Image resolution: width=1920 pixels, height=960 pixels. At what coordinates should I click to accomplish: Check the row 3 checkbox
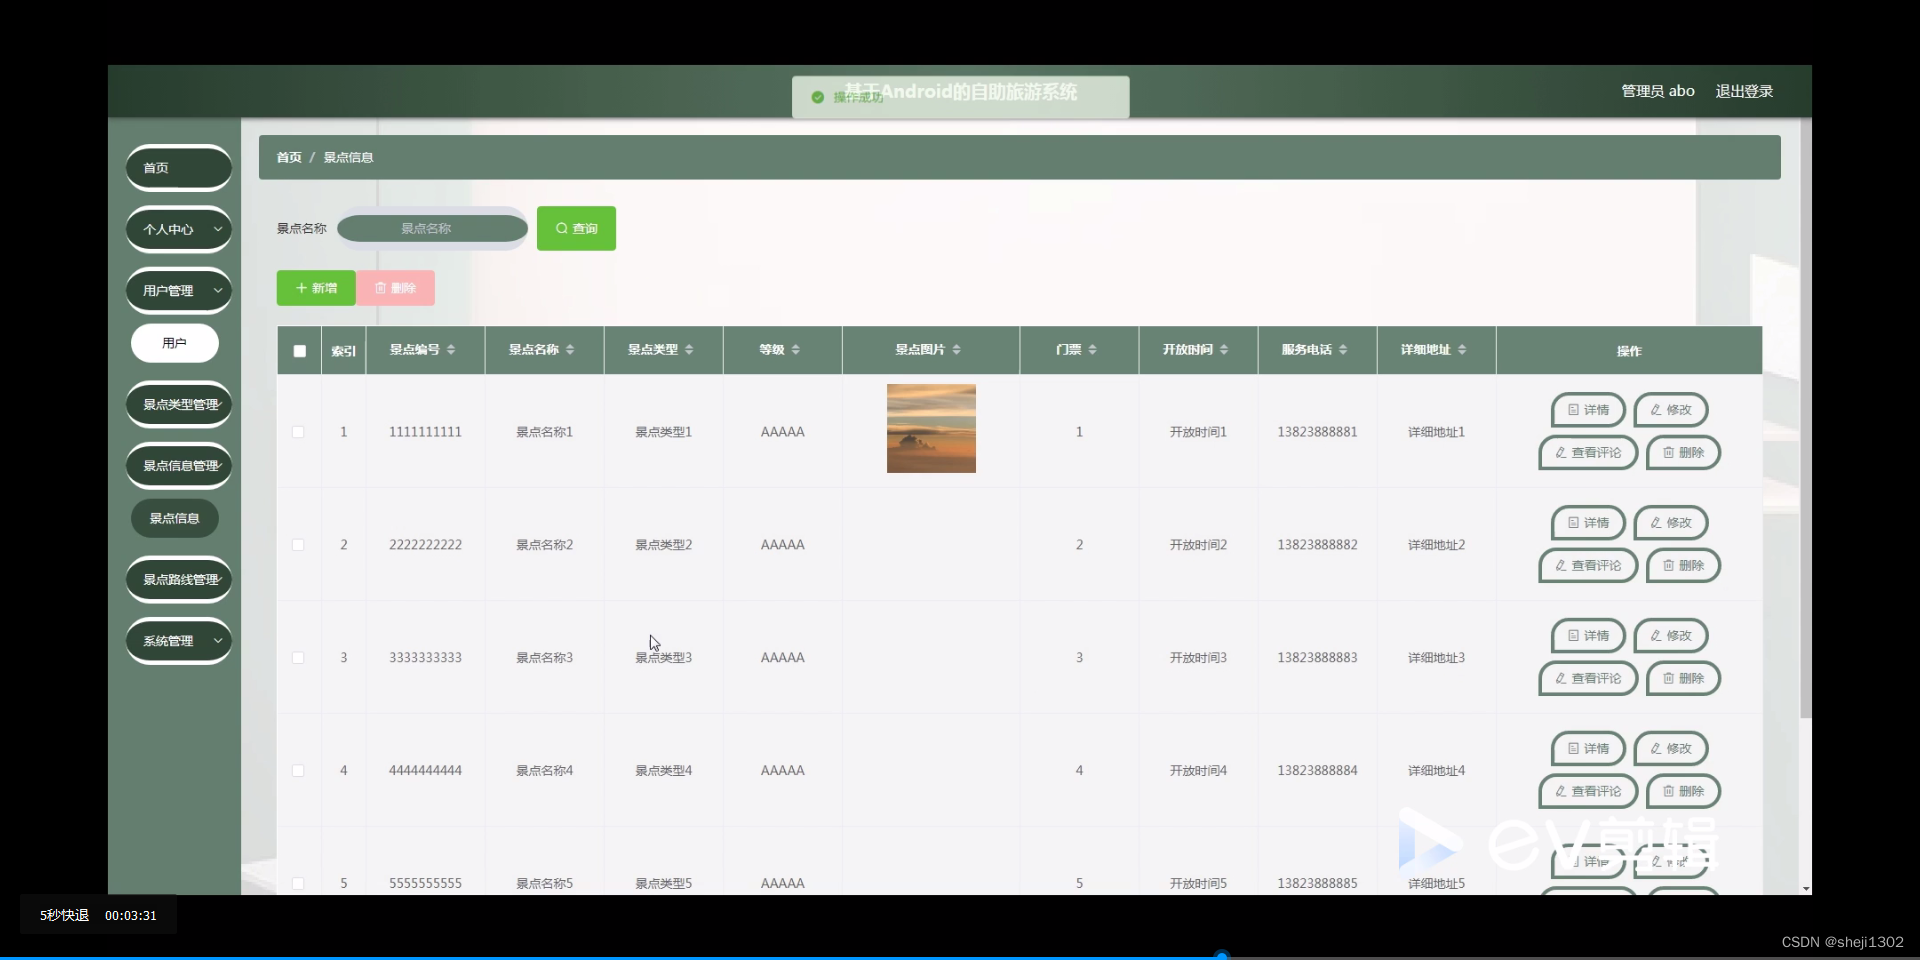[298, 658]
